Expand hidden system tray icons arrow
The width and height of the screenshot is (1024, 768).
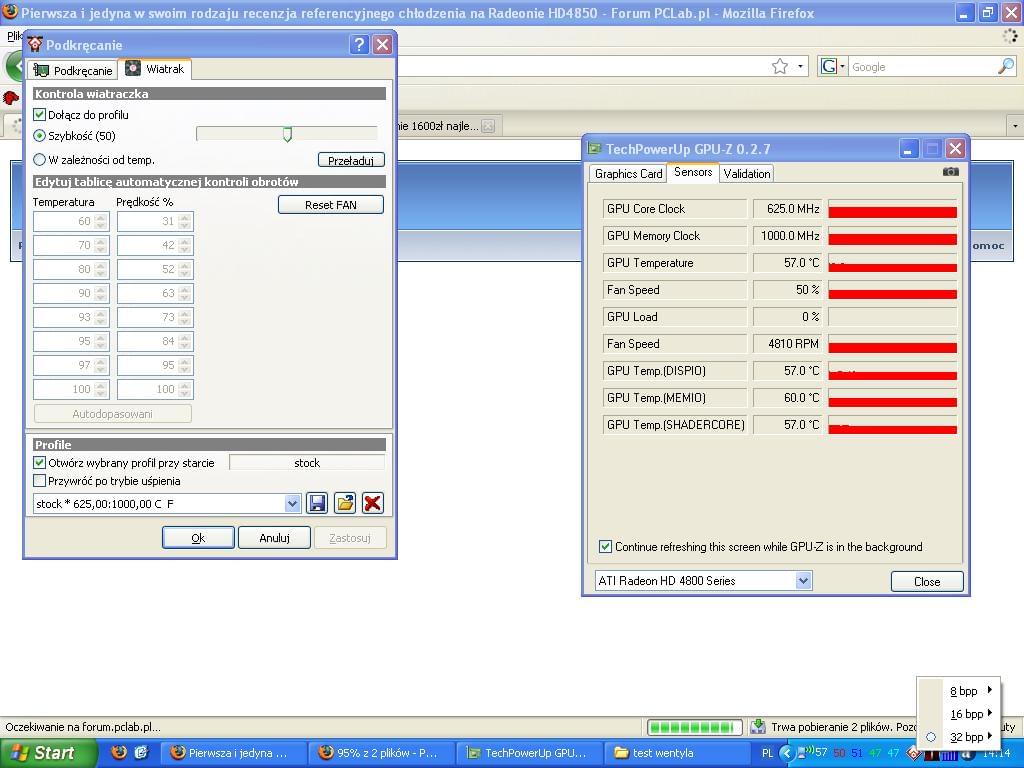click(x=787, y=753)
